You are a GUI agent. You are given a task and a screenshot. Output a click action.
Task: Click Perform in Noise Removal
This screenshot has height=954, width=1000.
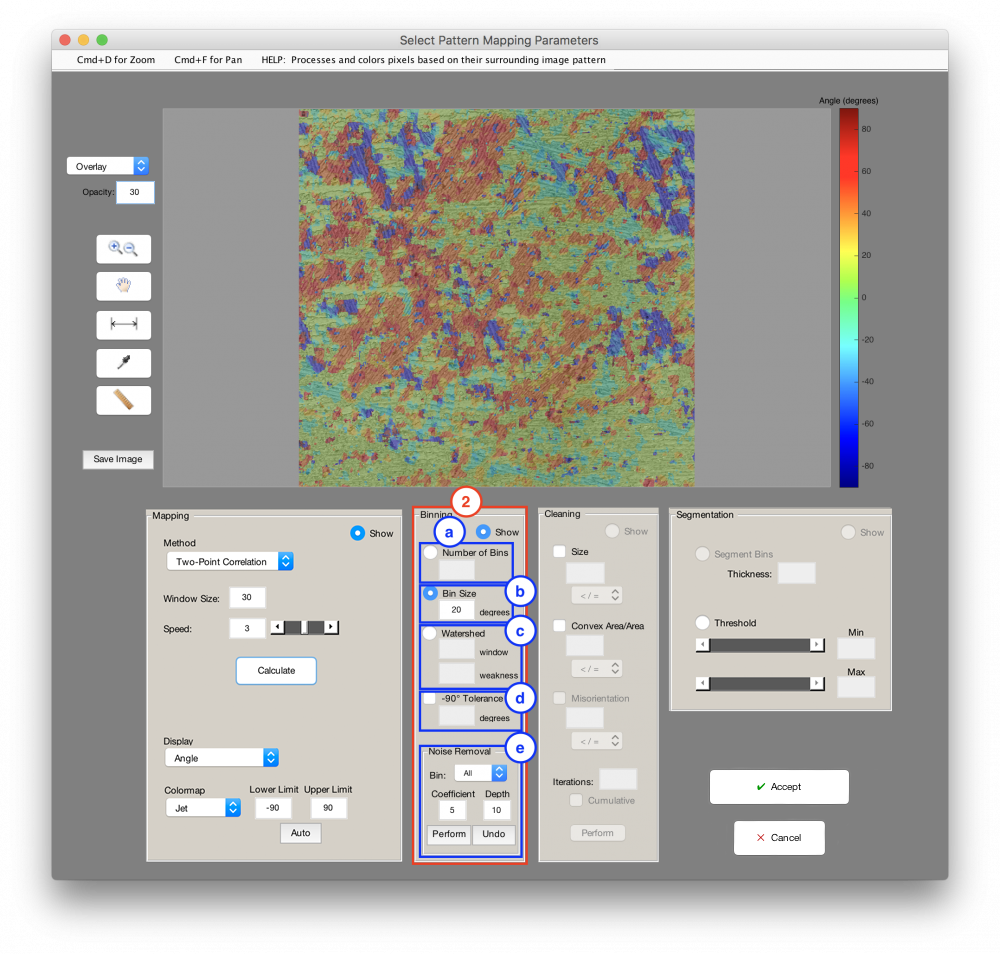pyautogui.click(x=449, y=834)
